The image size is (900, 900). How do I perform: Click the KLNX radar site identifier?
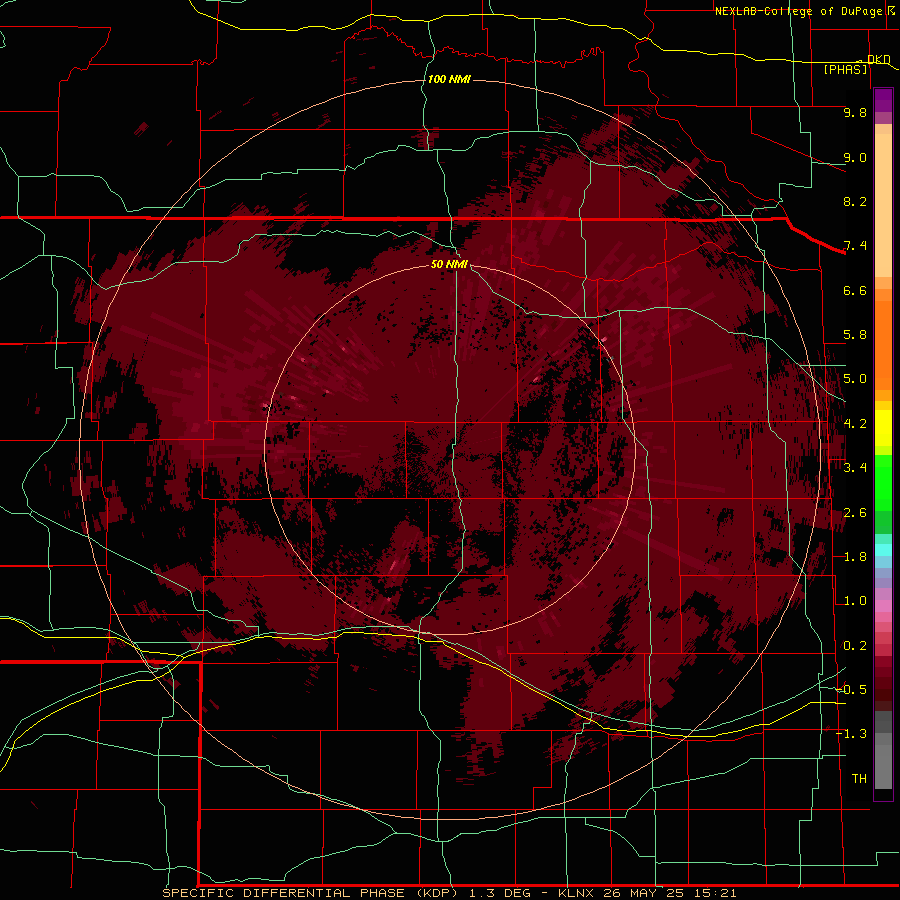(577, 893)
